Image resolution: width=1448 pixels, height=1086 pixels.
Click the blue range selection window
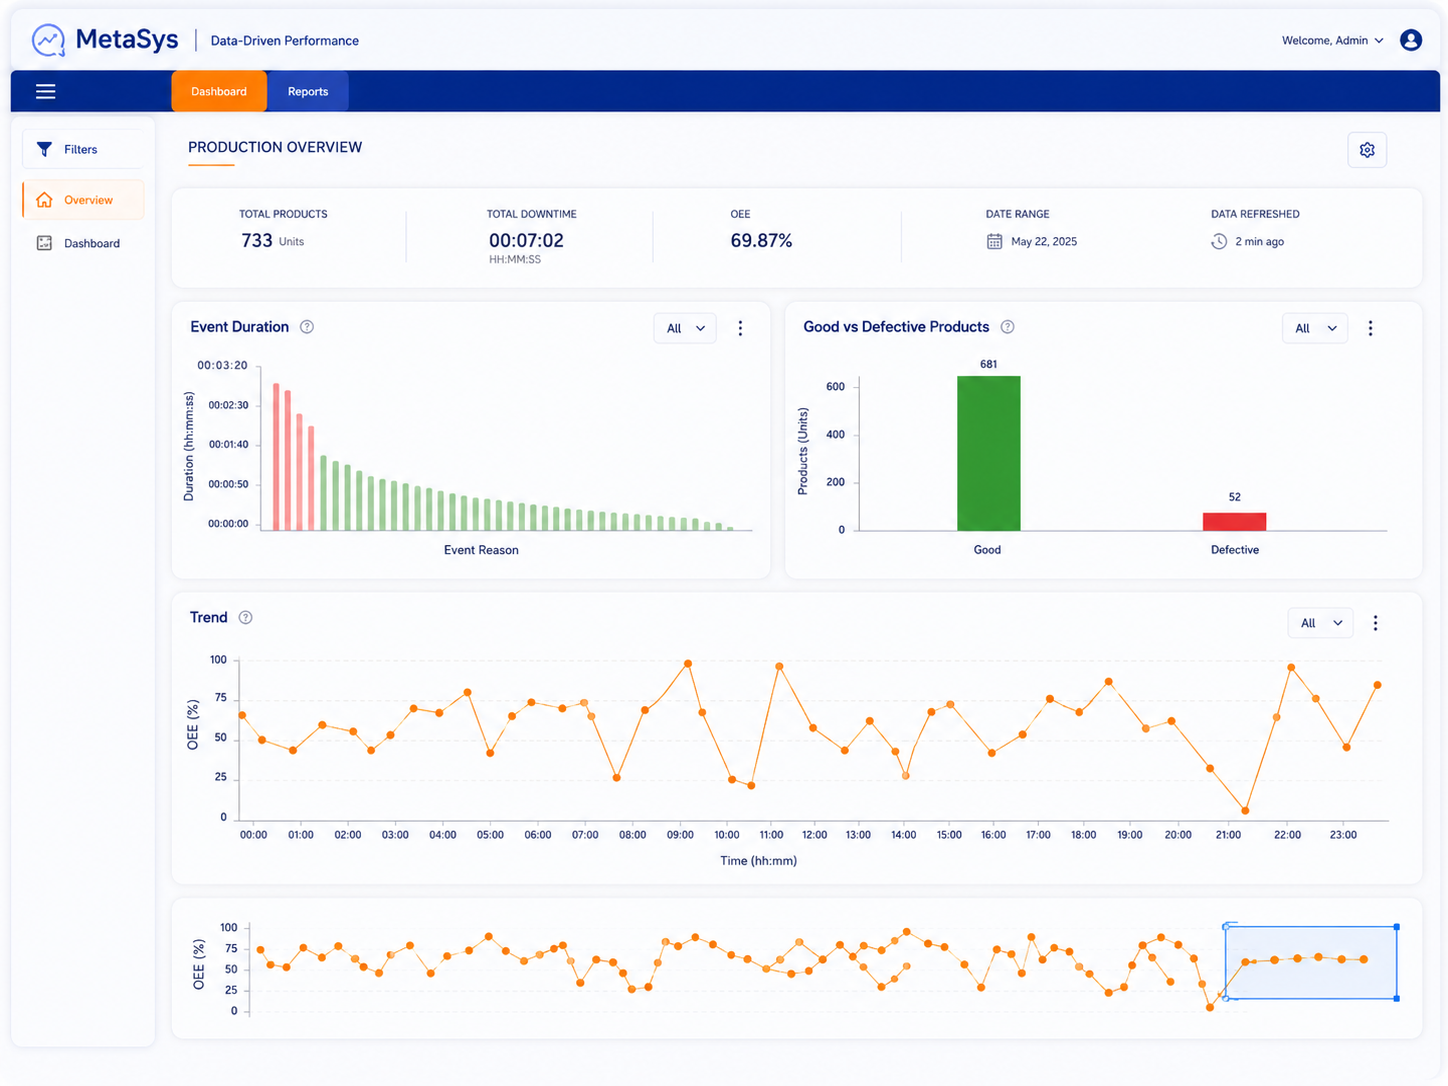coord(1311,962)
